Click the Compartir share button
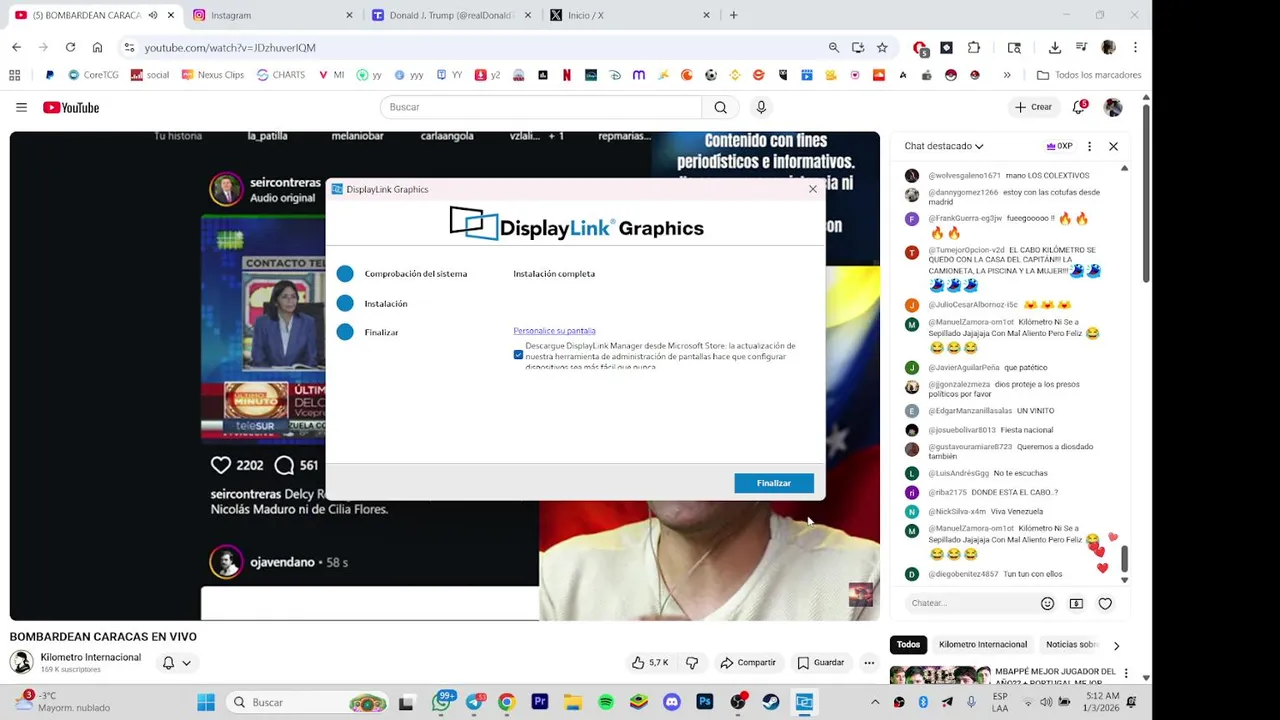This screenshot has height=720, width=1280. (x=748, y=662)
